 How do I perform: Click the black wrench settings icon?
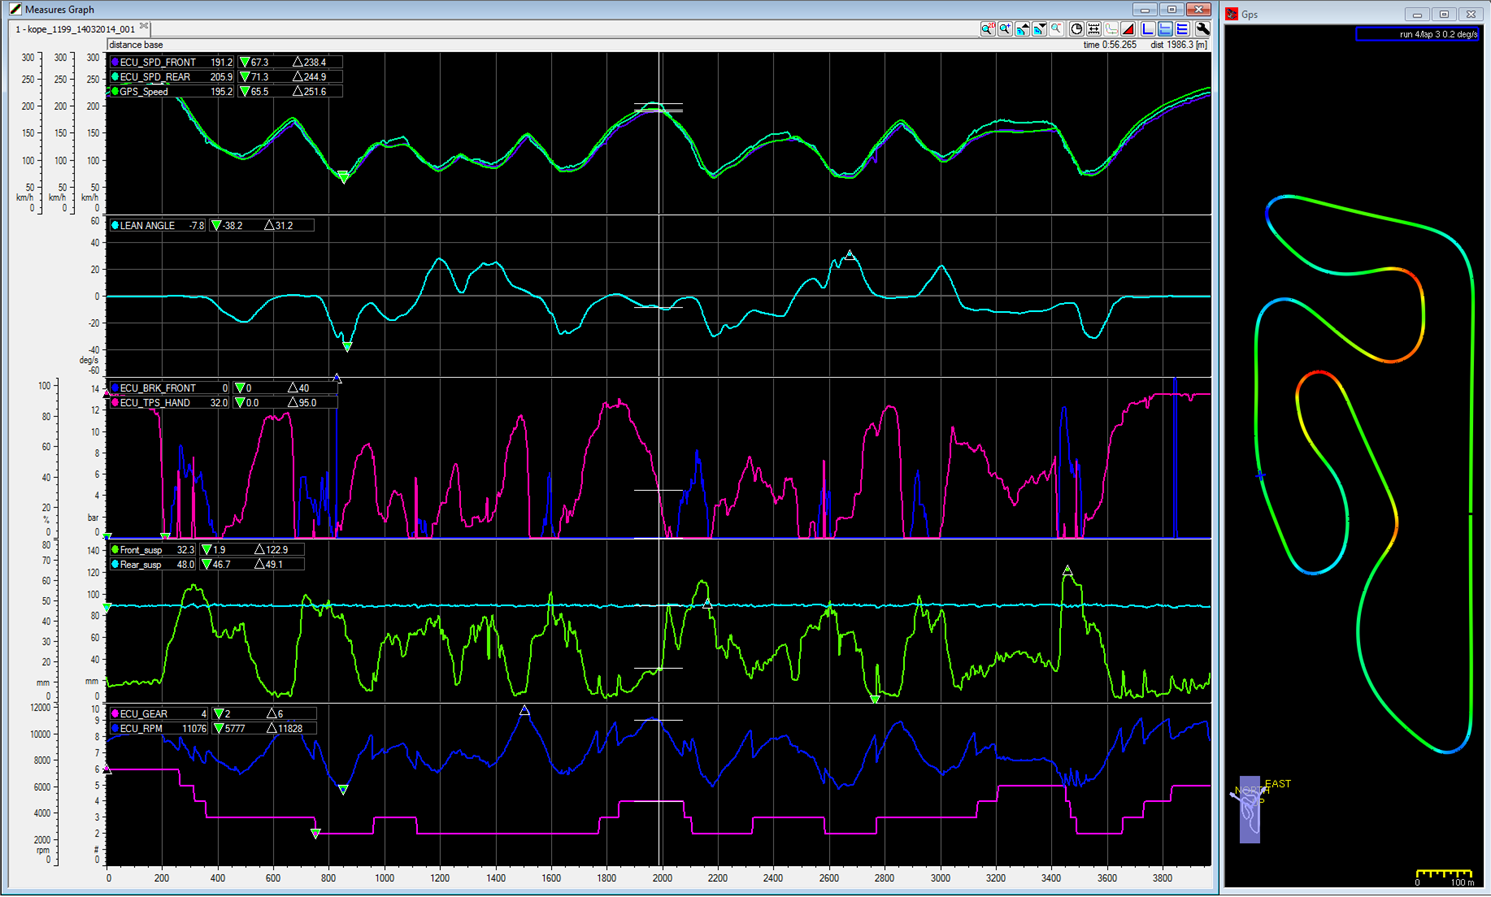[x=1202, y=29]
